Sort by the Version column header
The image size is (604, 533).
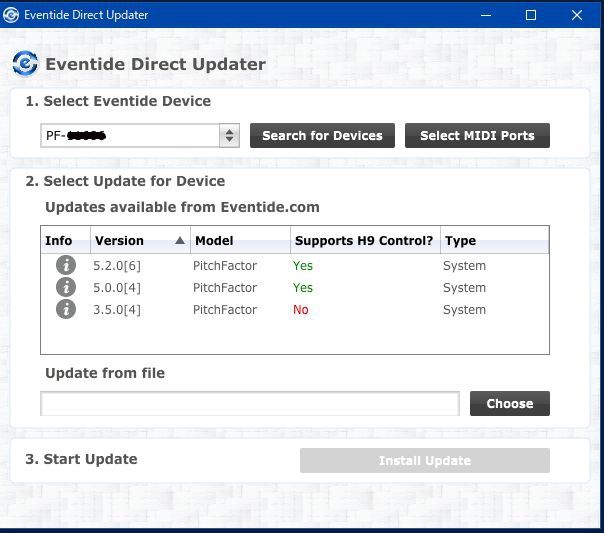pos(141,240)
